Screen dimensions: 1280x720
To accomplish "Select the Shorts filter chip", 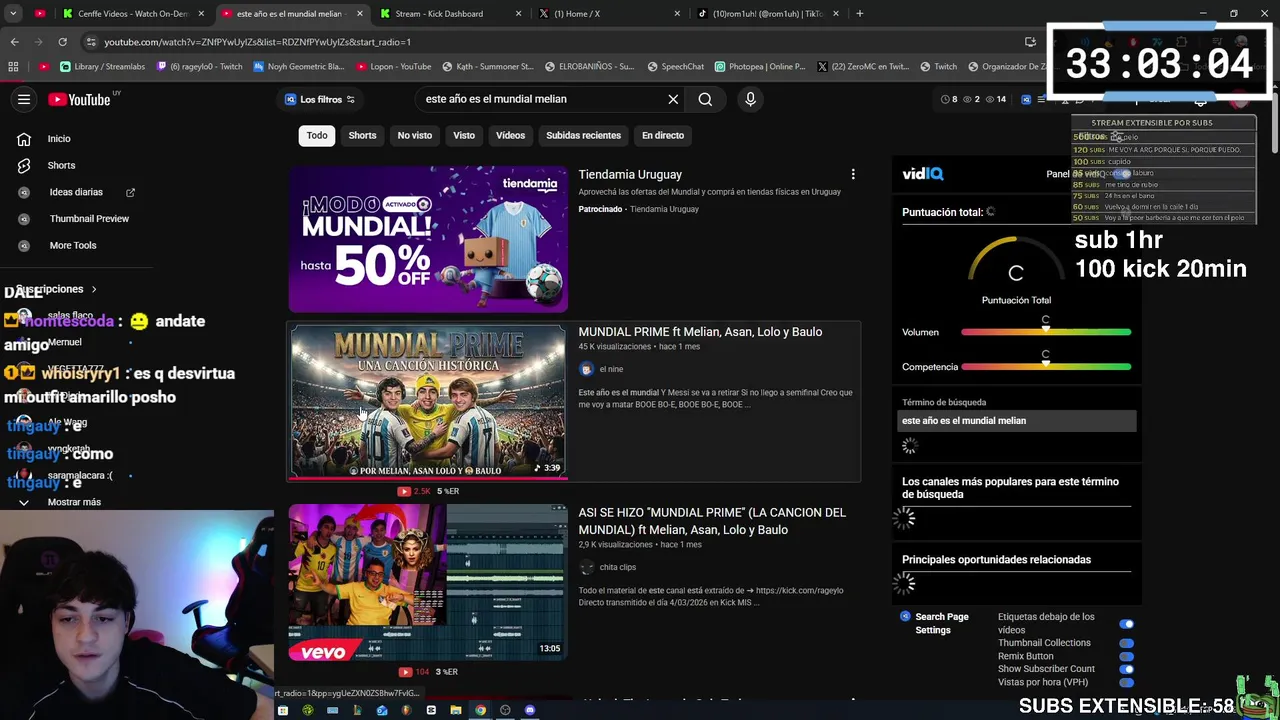I will coord(362,135).
